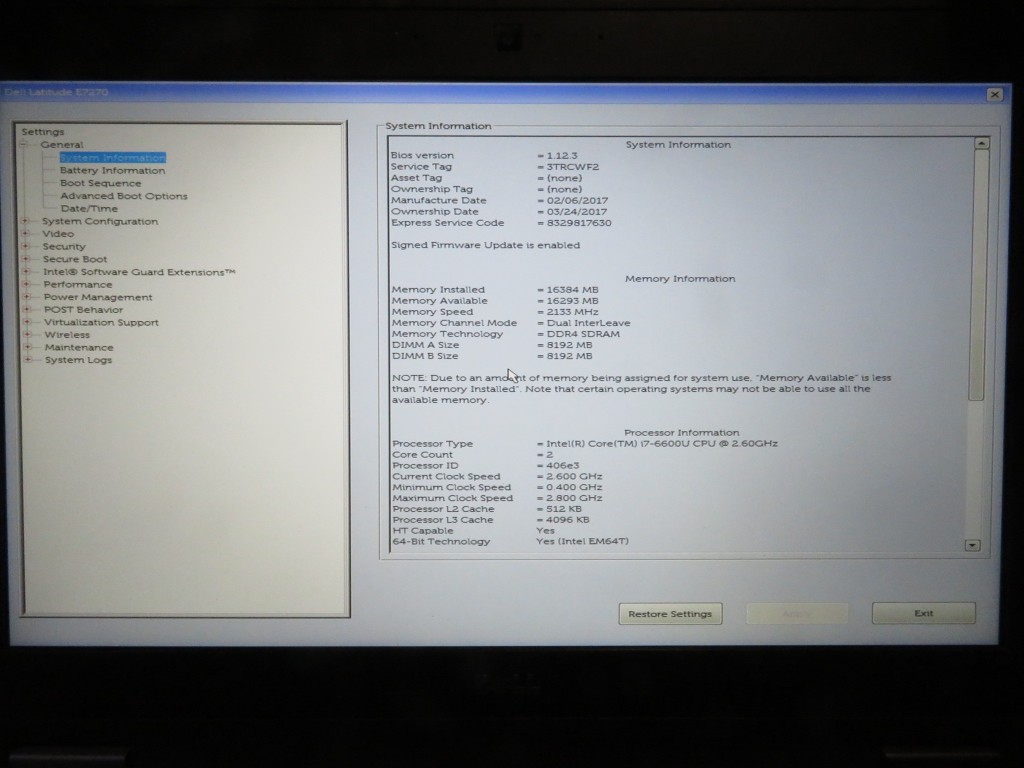This screenshot has width=1024, height=768.
Task: Expand the POST Behavior node
Action: tap(27, 310)
